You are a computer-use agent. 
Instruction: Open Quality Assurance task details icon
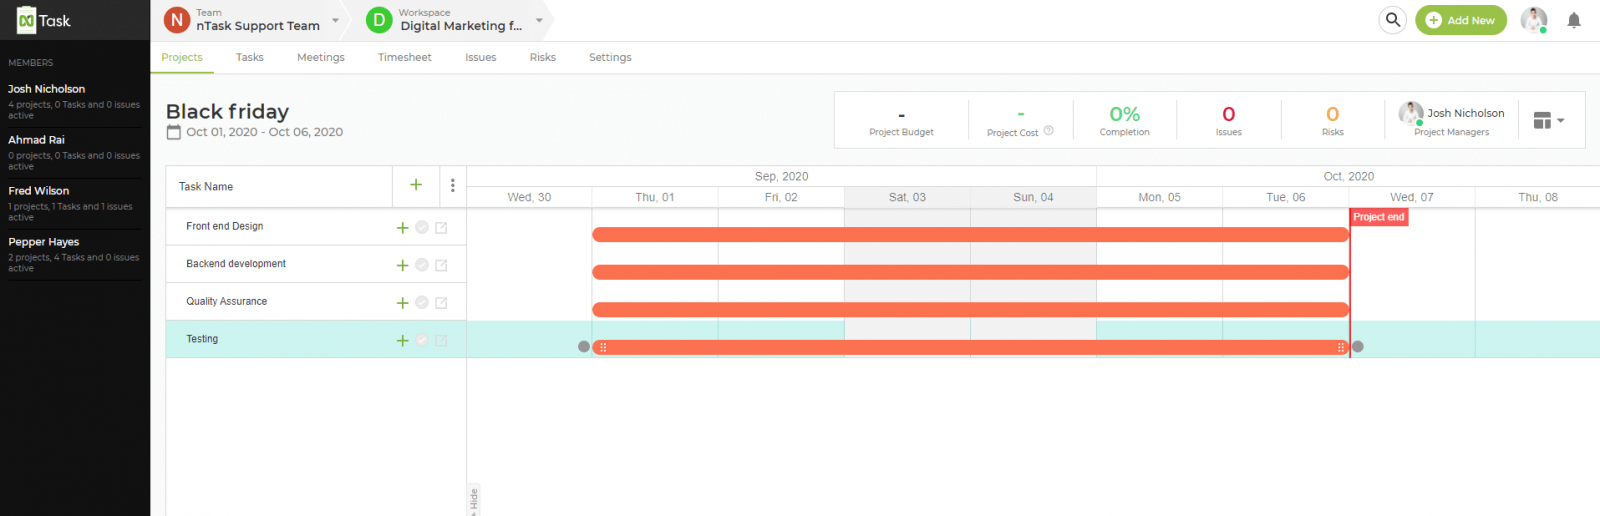(x=441, y=303)
